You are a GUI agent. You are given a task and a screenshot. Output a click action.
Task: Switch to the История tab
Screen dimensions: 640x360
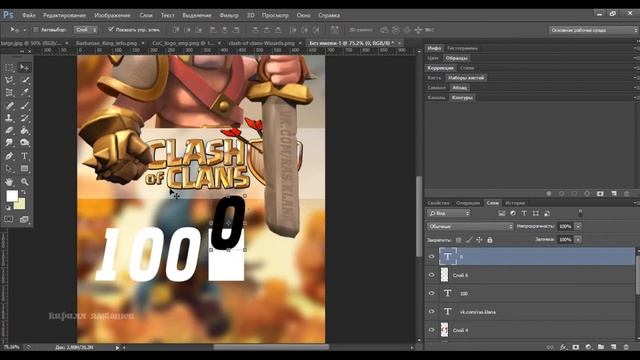point(515,203)
